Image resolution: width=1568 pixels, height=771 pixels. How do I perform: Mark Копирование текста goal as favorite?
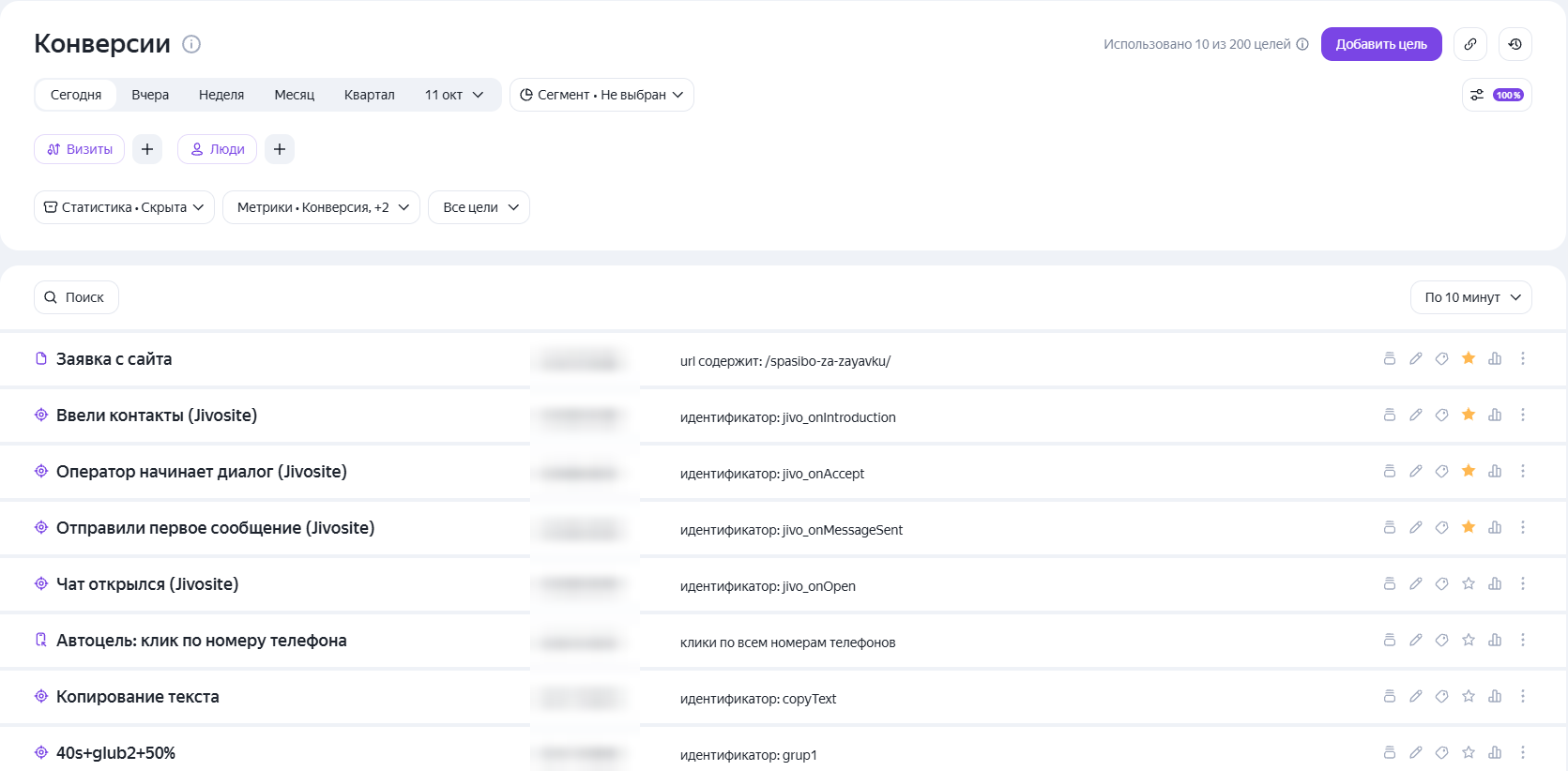pos(1468,695)
